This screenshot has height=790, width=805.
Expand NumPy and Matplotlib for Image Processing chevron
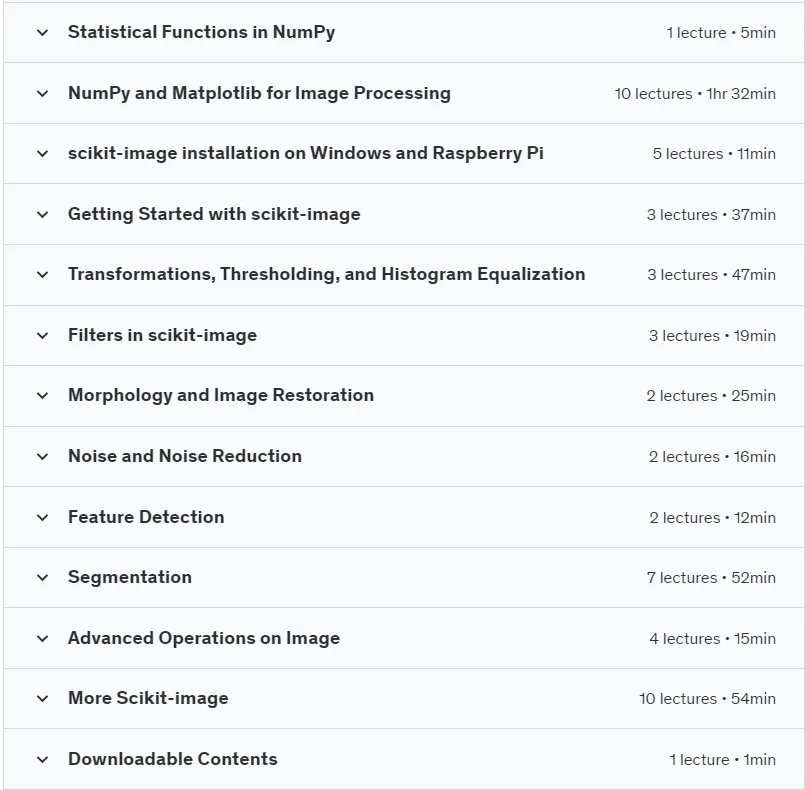tap(43, 94)
